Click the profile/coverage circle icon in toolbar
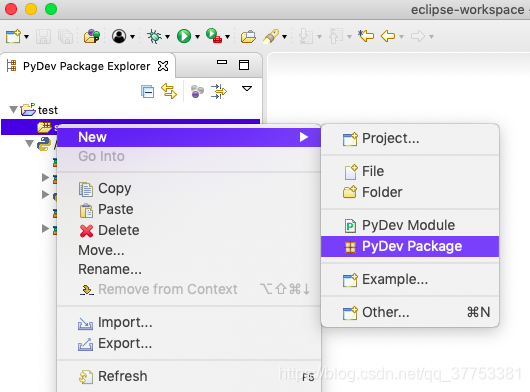Viewport: 530px width, 392px height. [119, 36]
